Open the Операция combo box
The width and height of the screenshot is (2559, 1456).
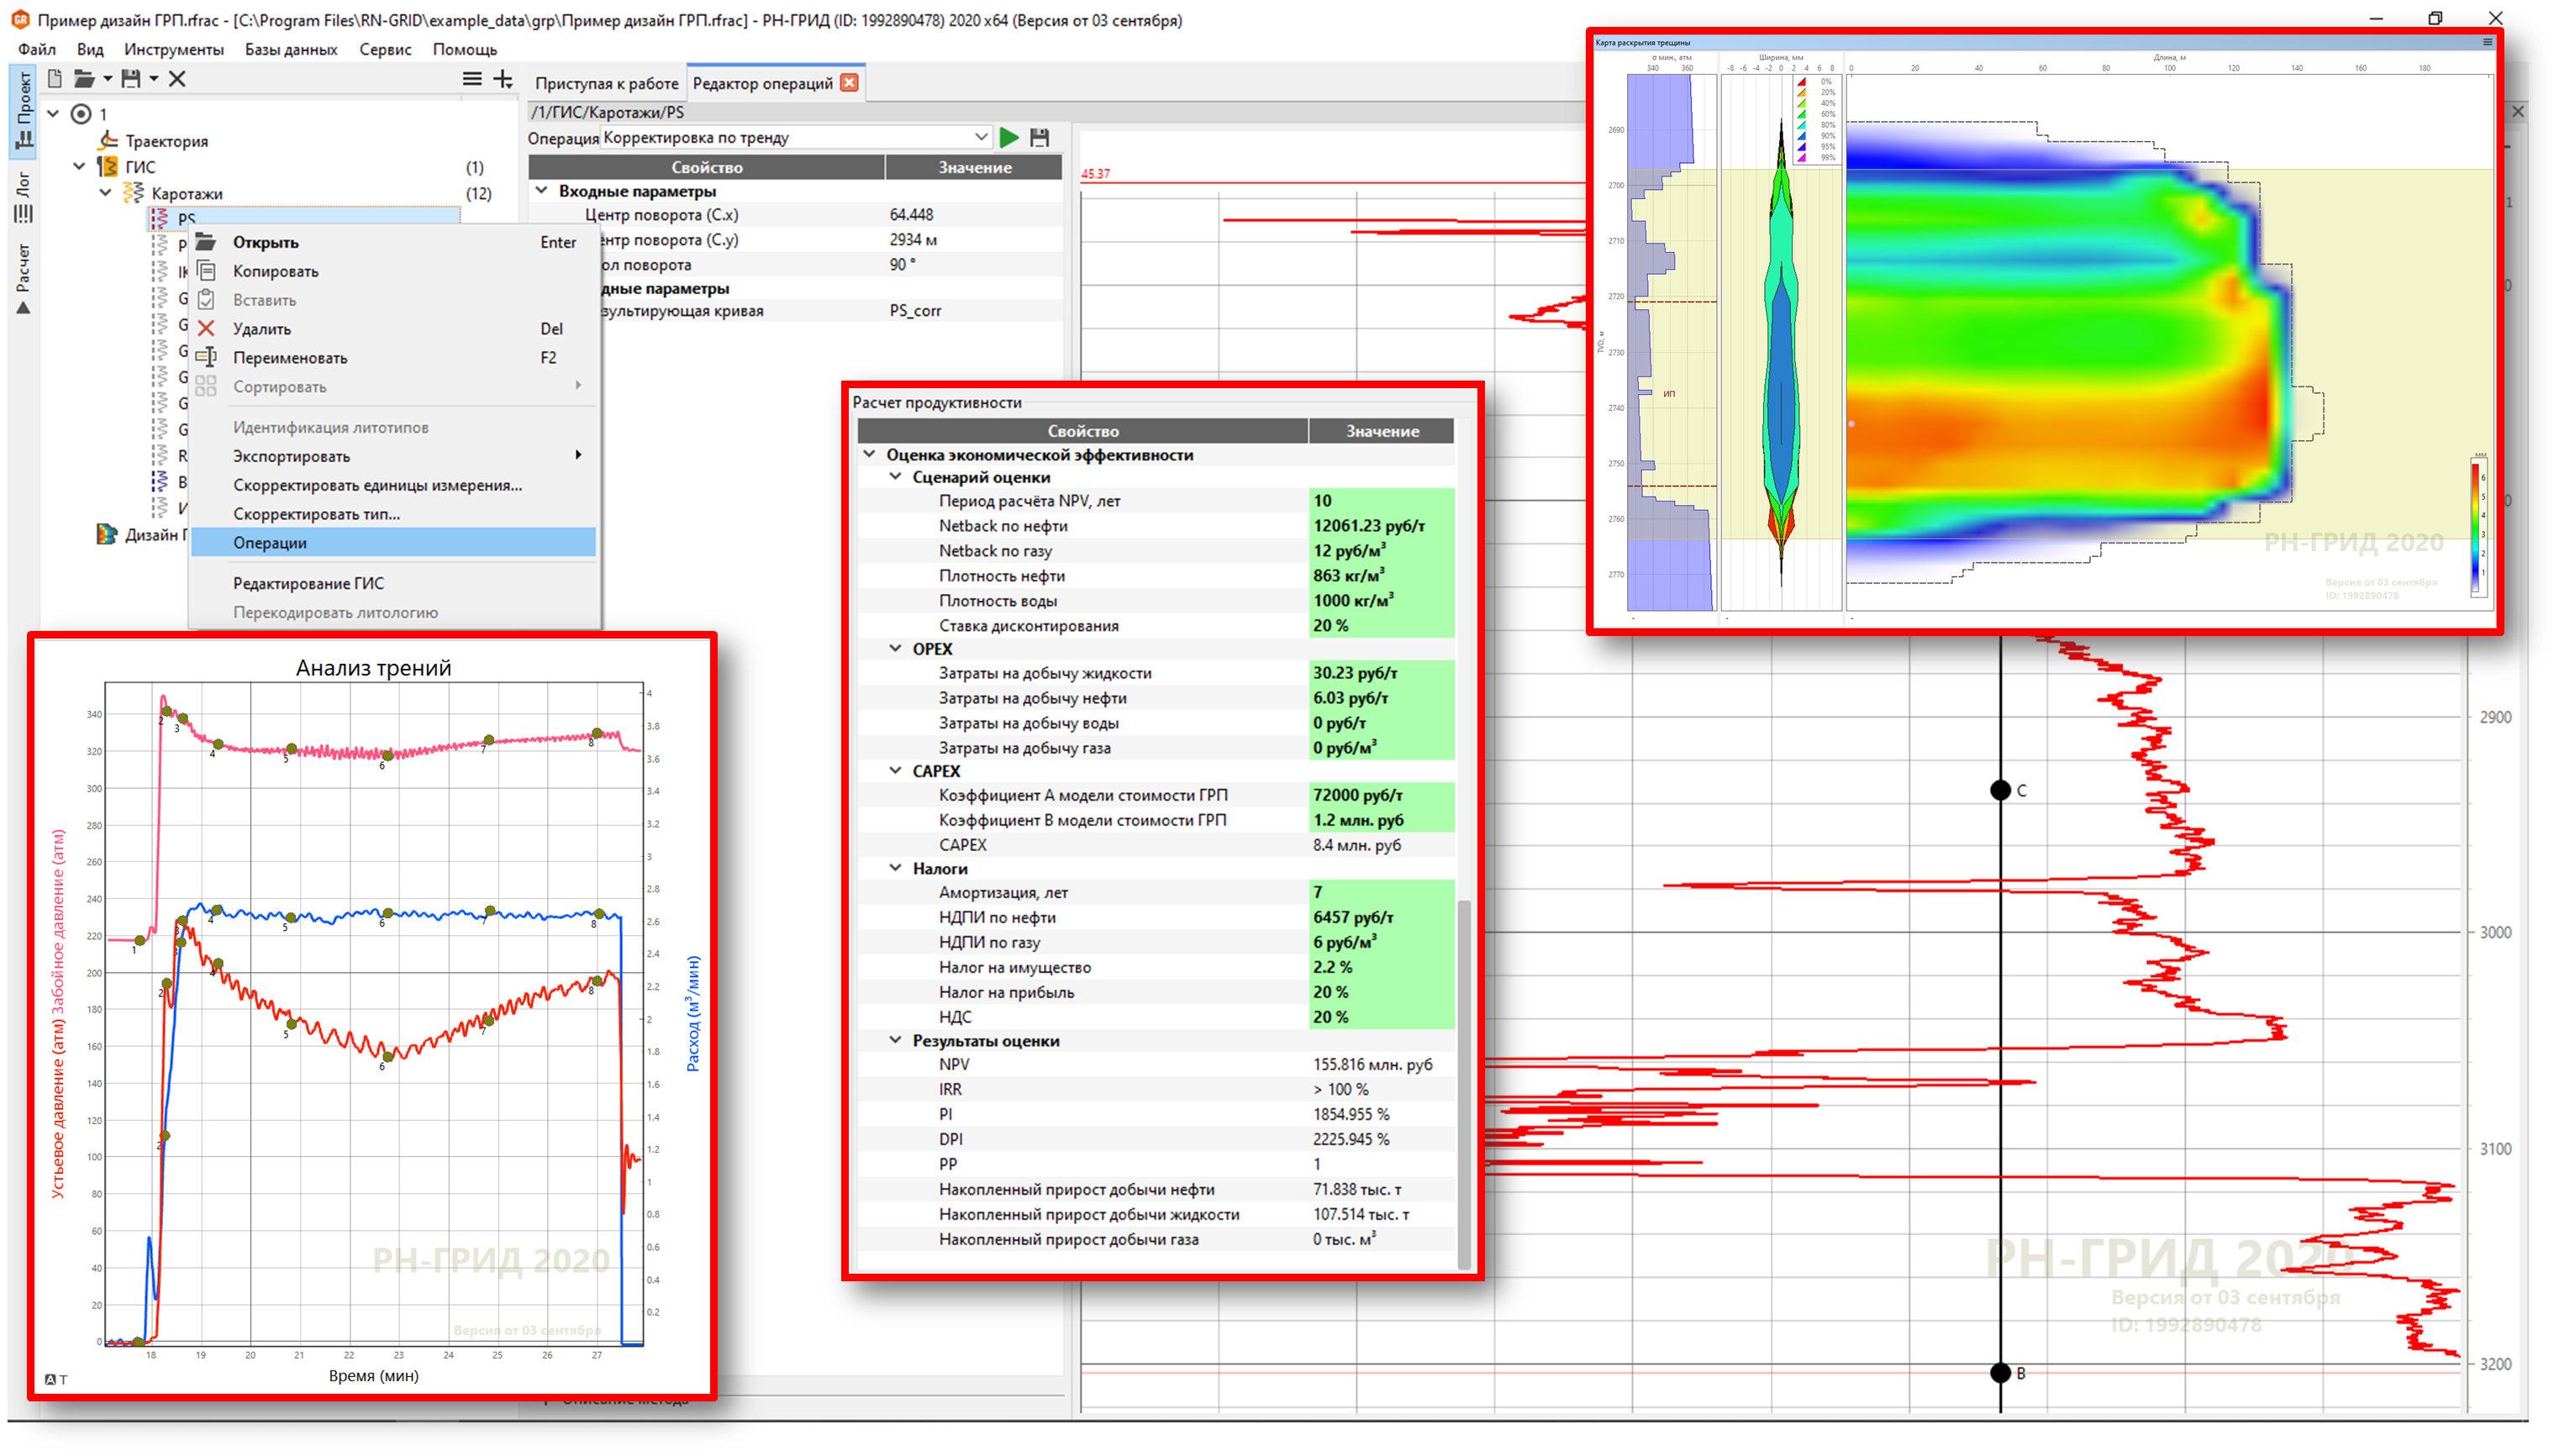click(795, 137)
